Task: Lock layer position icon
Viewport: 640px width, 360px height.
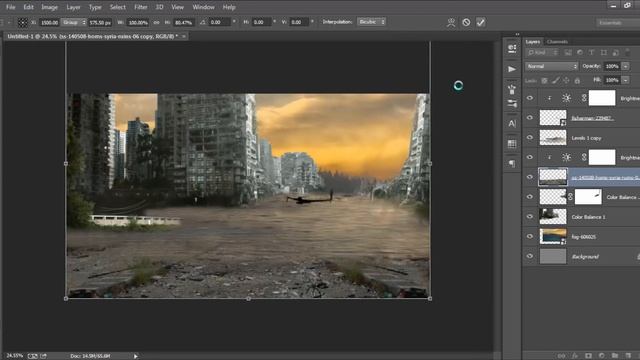Action: pyautogui.click(x=566, y=80)
